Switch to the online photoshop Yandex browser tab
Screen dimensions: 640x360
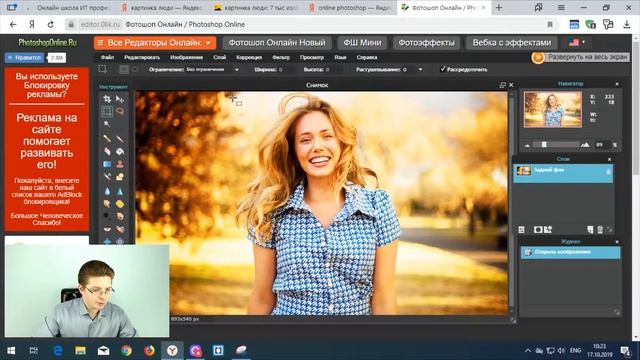tap(350, 8)
